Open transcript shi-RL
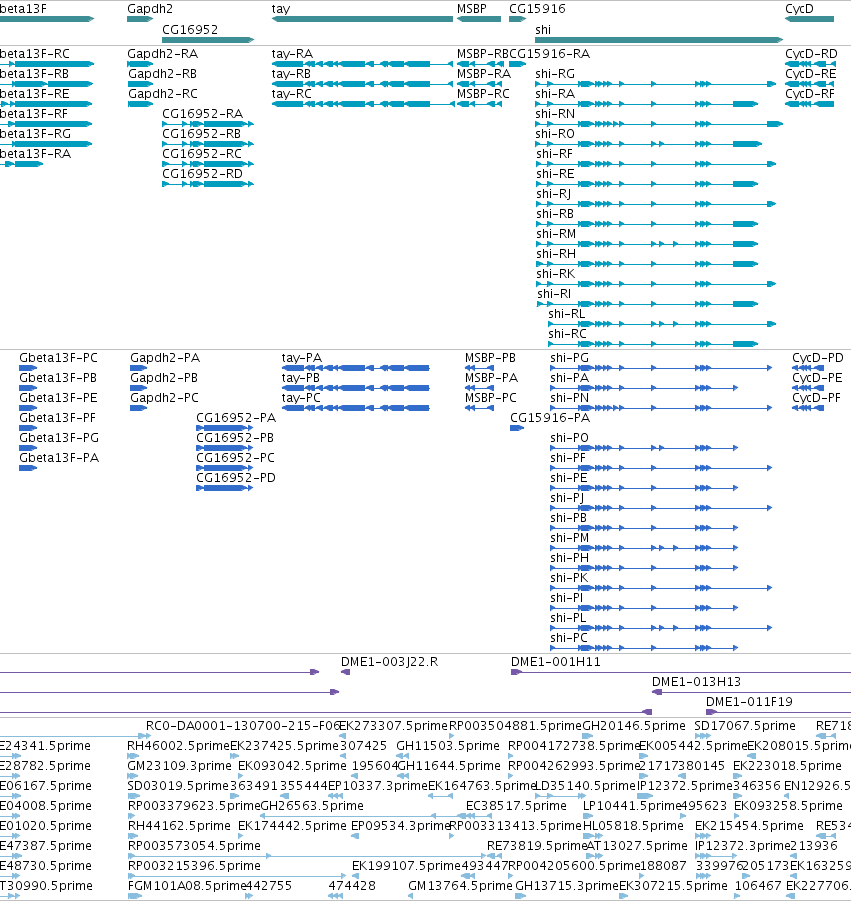This screenshot has height=901, width=851. click(x=567, y=314)
